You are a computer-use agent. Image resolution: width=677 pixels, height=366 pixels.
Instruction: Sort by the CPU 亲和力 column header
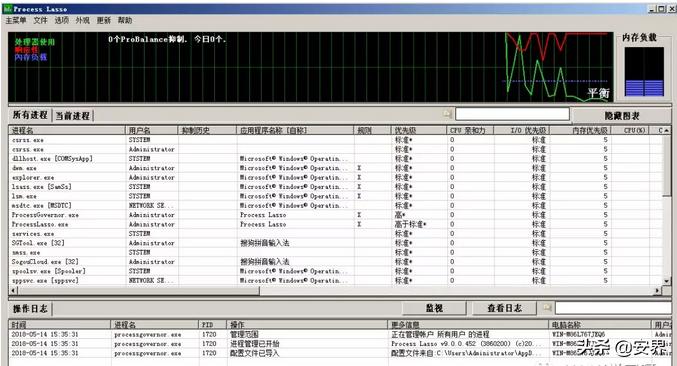tap(470, 130)
